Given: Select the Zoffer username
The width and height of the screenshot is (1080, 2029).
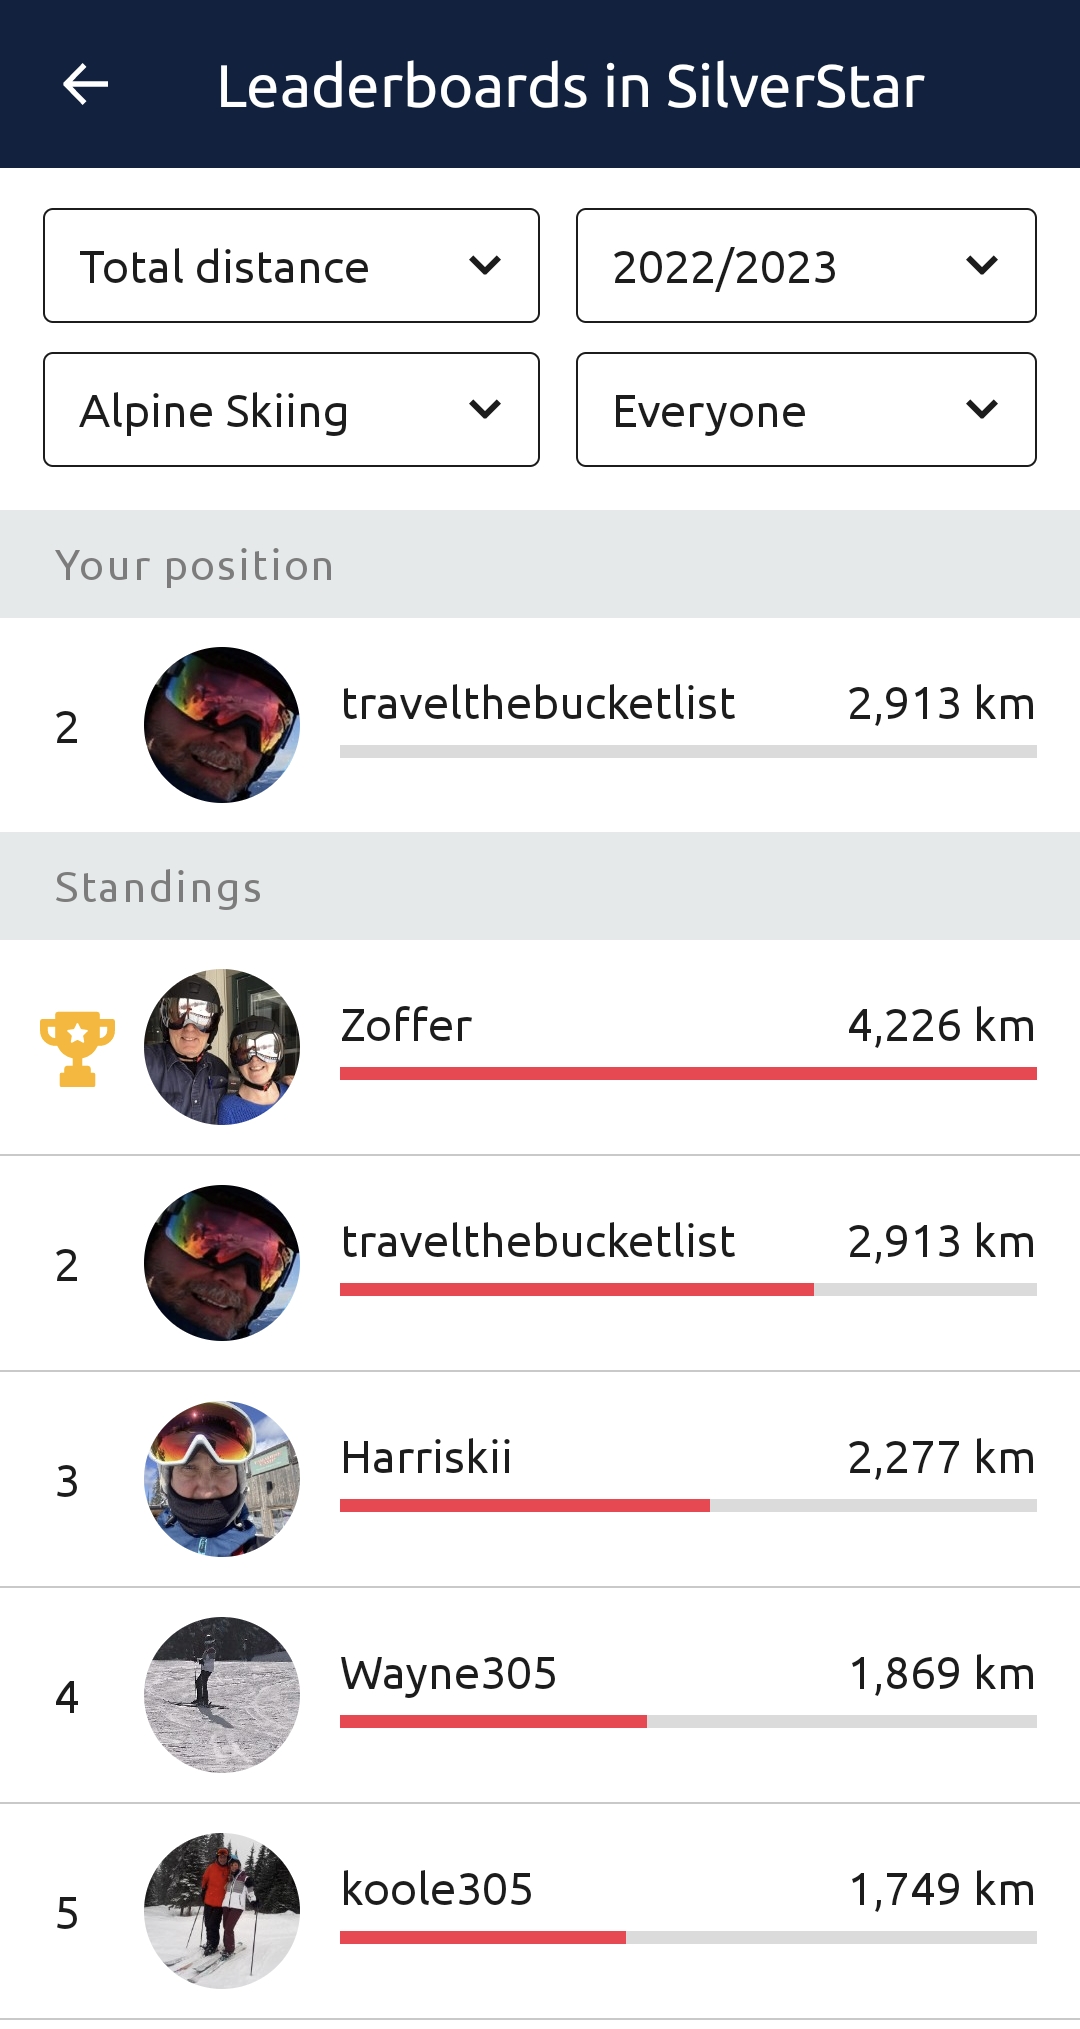Looking at the screenshot, I should click(x=406, y=1026).
